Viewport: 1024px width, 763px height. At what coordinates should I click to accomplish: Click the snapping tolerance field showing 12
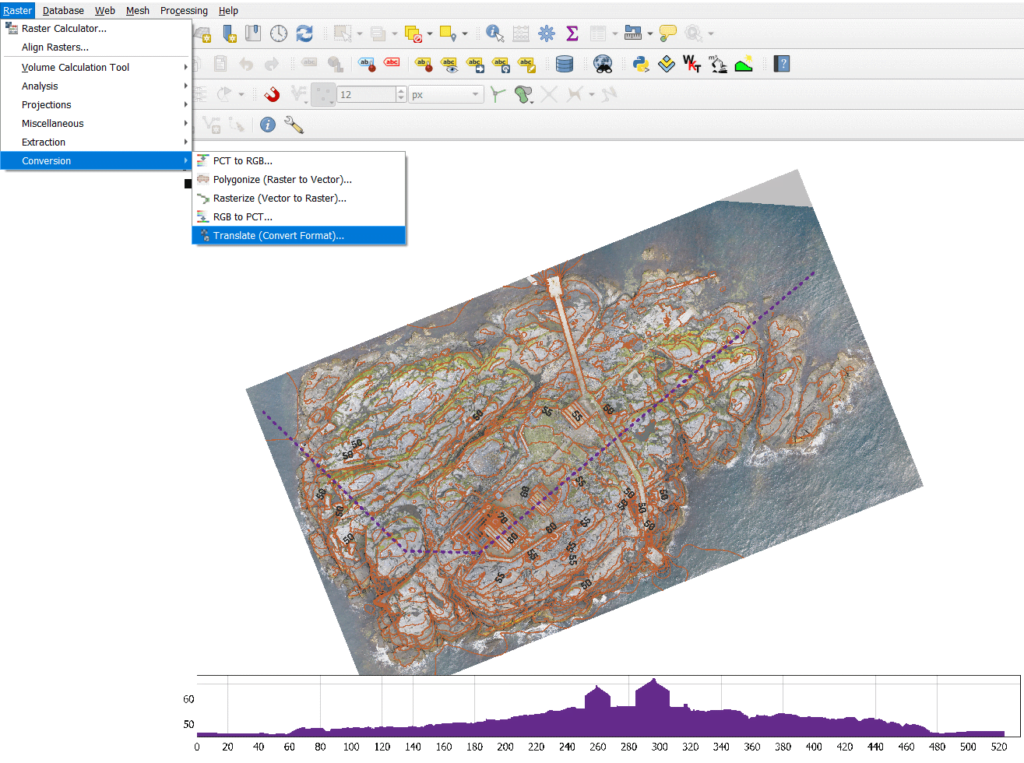365,95
